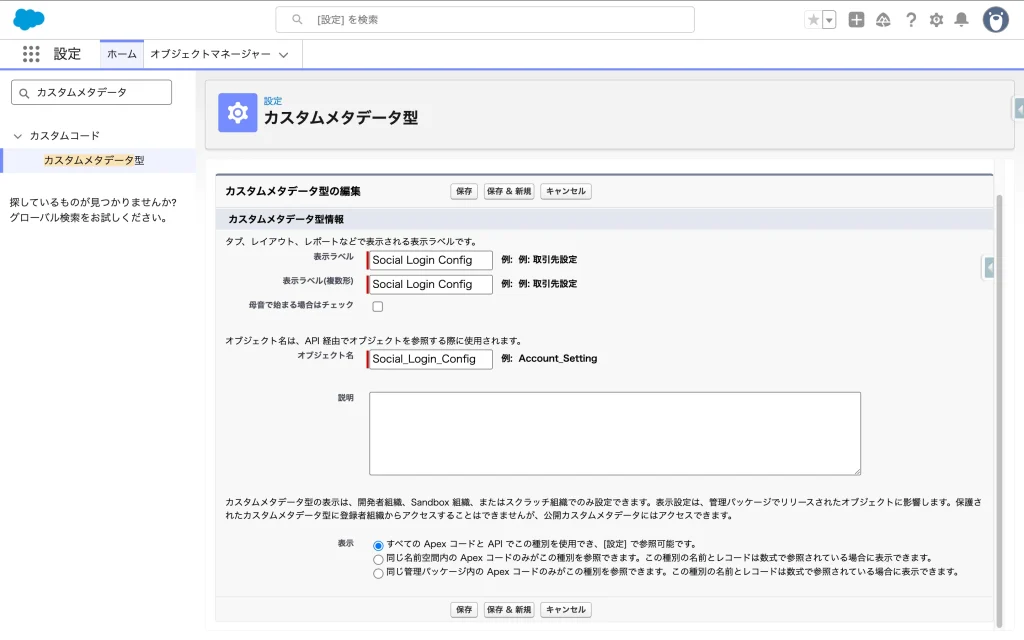This screenshot has height=640, width=1024.
Task: Open the App Launcher grid icon
Action: click(31, 54)
